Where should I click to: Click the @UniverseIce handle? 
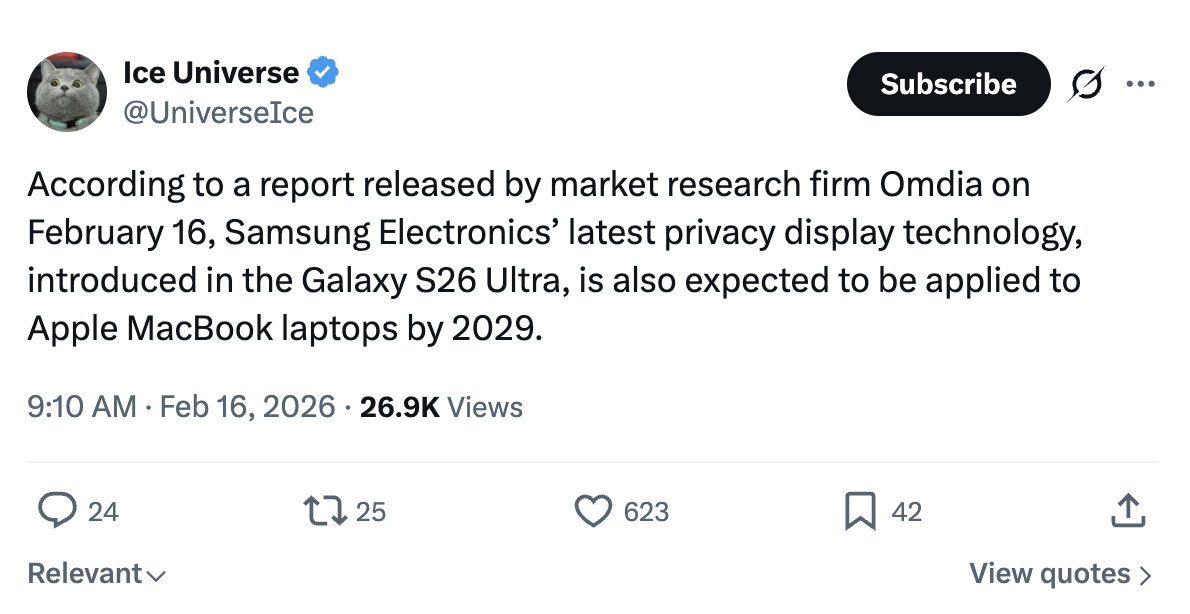click(x=220, y=112)
